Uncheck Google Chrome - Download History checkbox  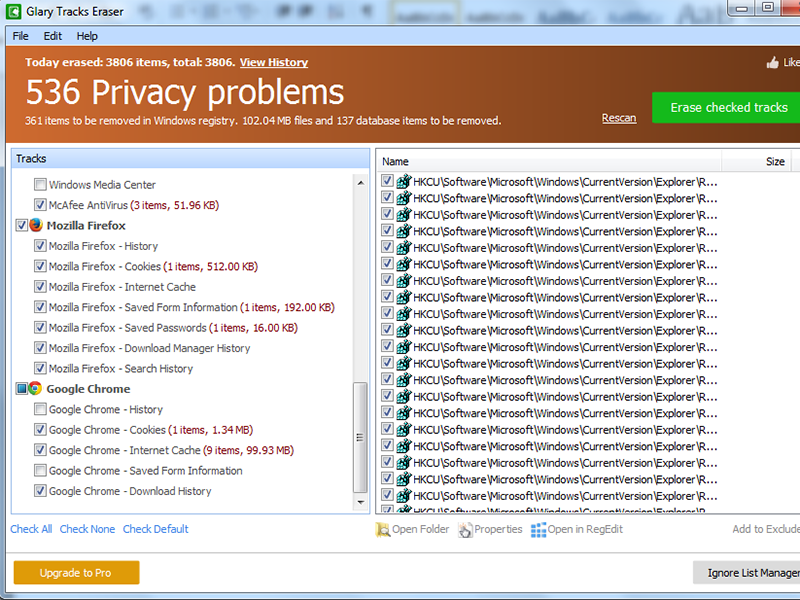[x=40, y=490]
